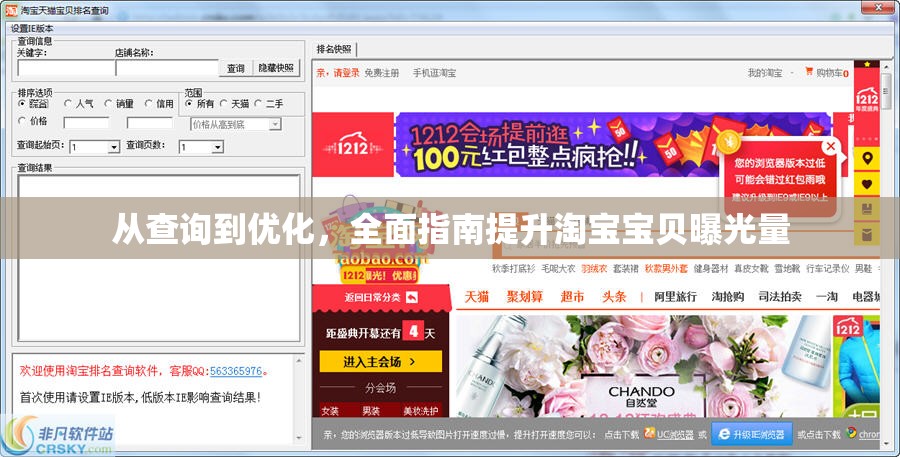Open the 查询起始页 dropdown
Screen dimensions: 900x457
pyautogui.click(x=94, y=147)
